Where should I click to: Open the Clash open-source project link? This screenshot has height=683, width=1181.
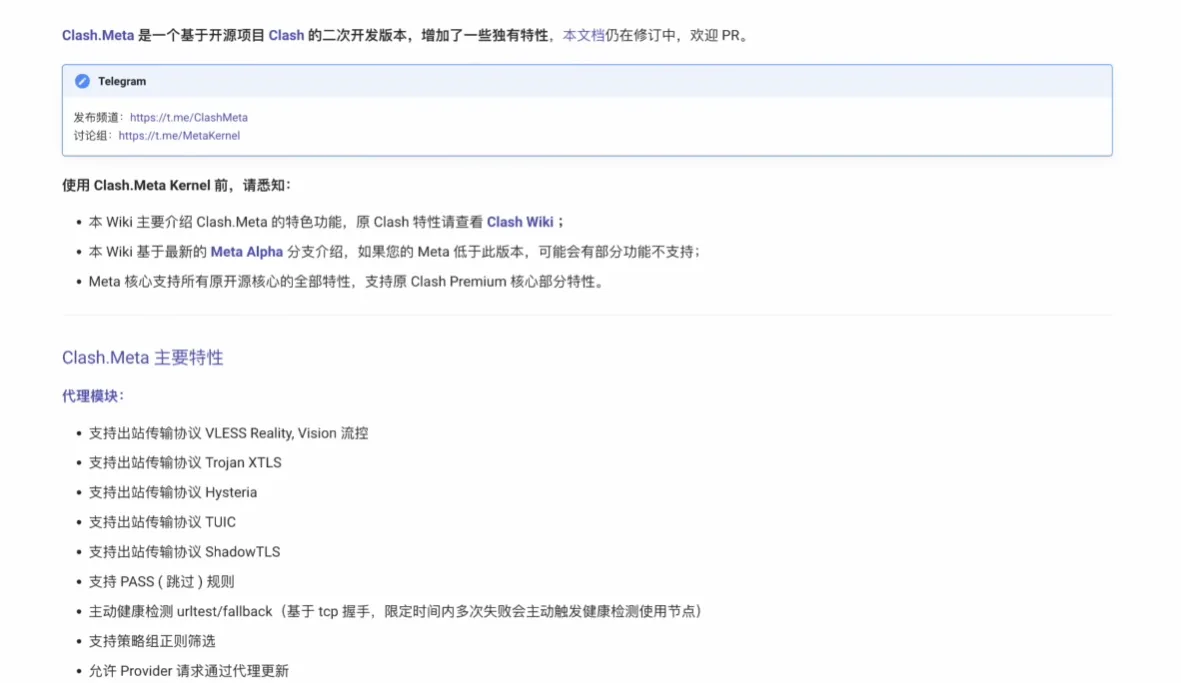[286, 35]
